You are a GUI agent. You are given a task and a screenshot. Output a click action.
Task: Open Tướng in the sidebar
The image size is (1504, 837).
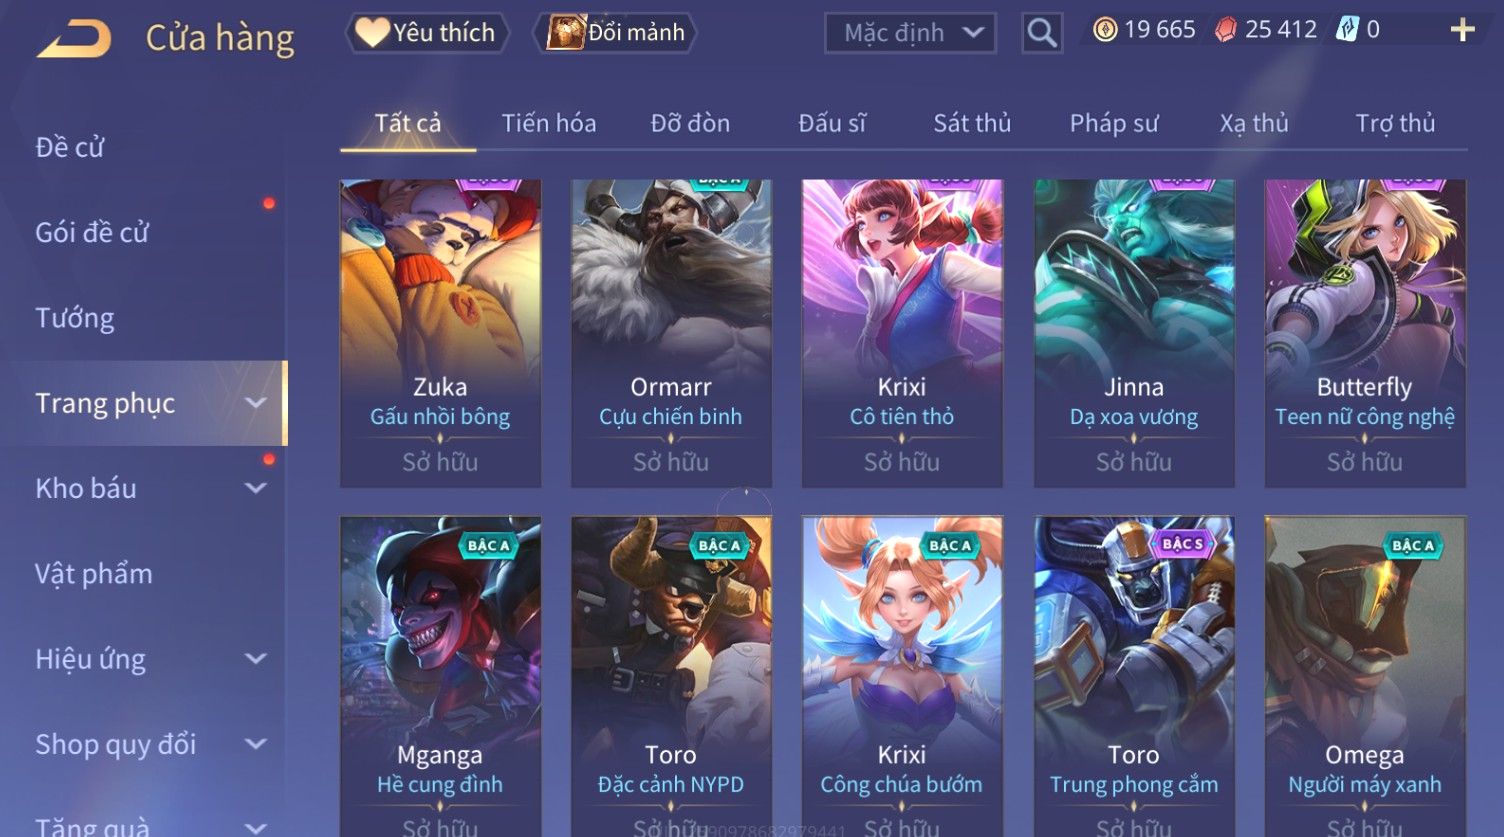[x=75, y=318]
